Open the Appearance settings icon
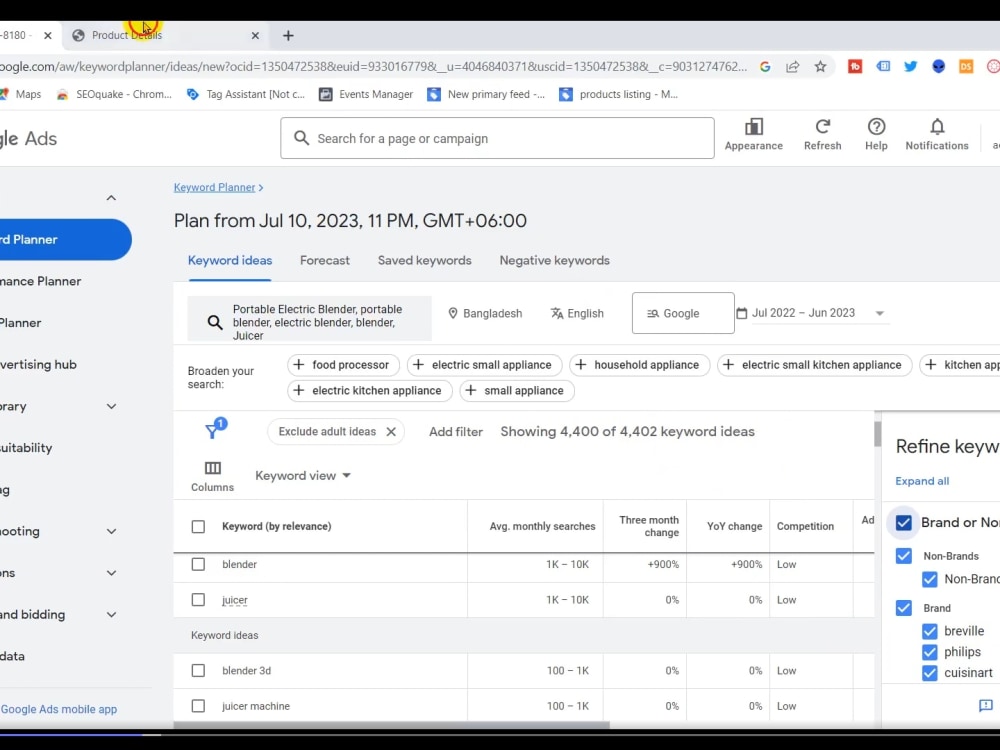Screen dimensions: 1000x750 pyautogui.click(x=753, y=126)
